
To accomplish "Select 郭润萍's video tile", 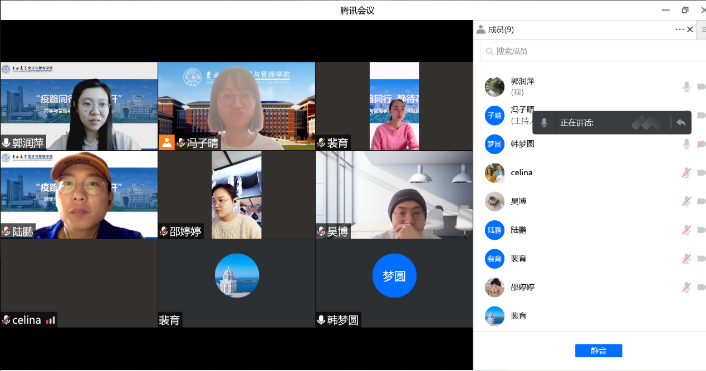I will [79, 106].
